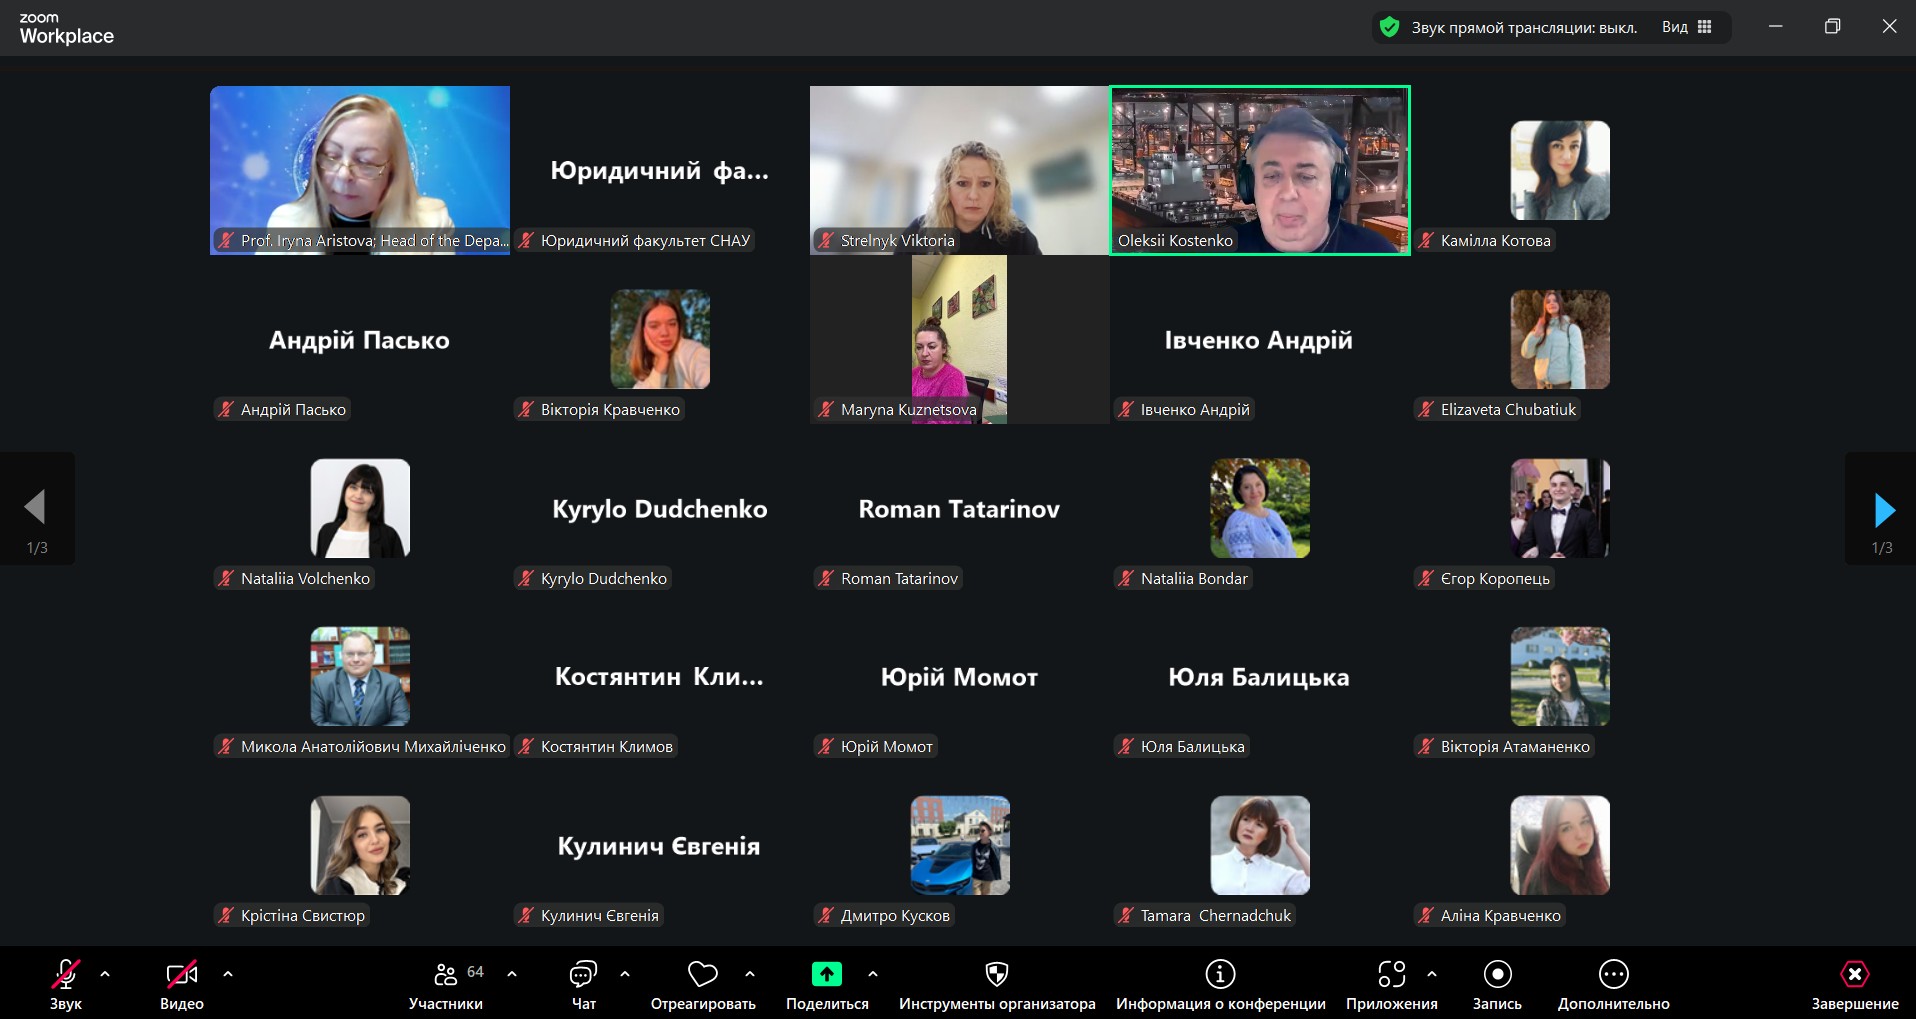Select Oleksii Kostenko's video tile
Image resolution: width=1916 pixels, height=1019 pixels.
[1260, 170]
